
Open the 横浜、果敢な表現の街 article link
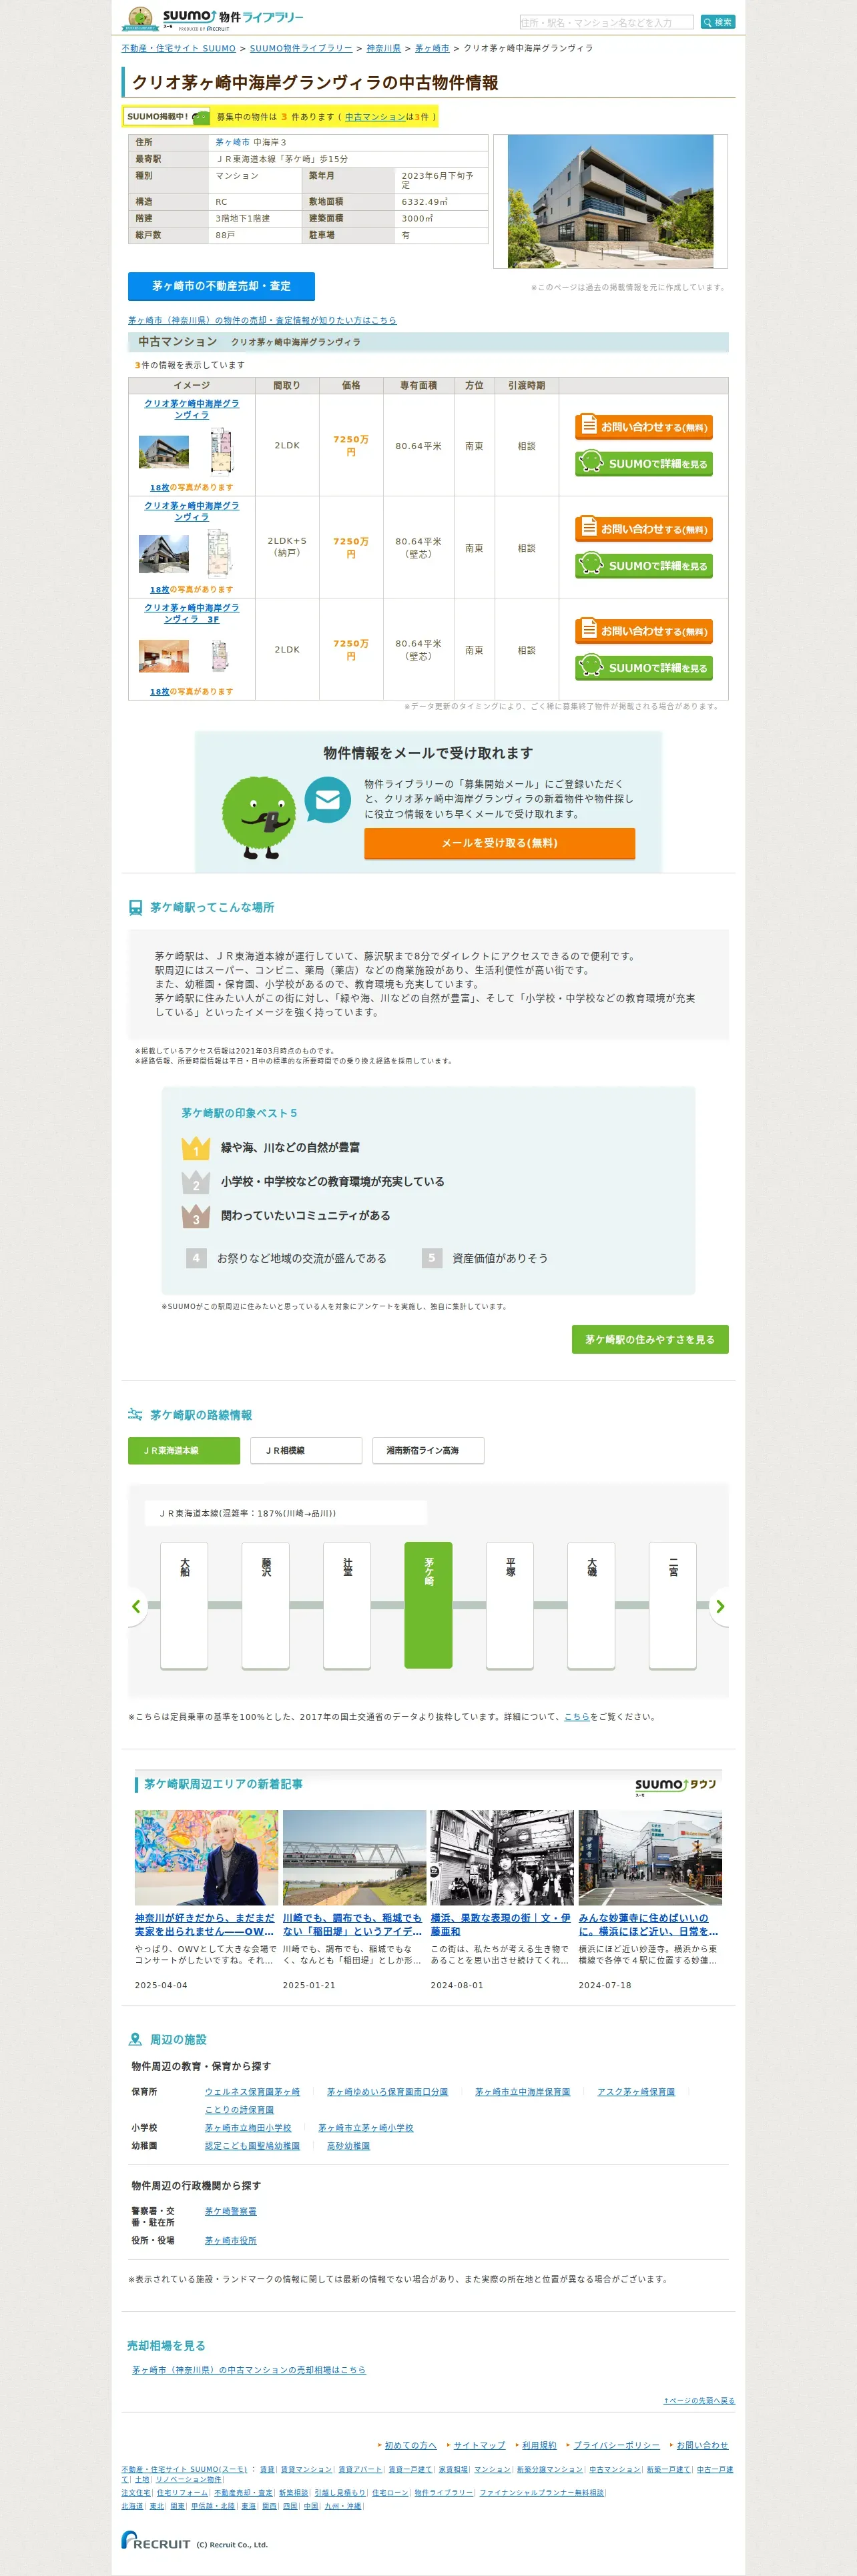tap(501, 1925)
